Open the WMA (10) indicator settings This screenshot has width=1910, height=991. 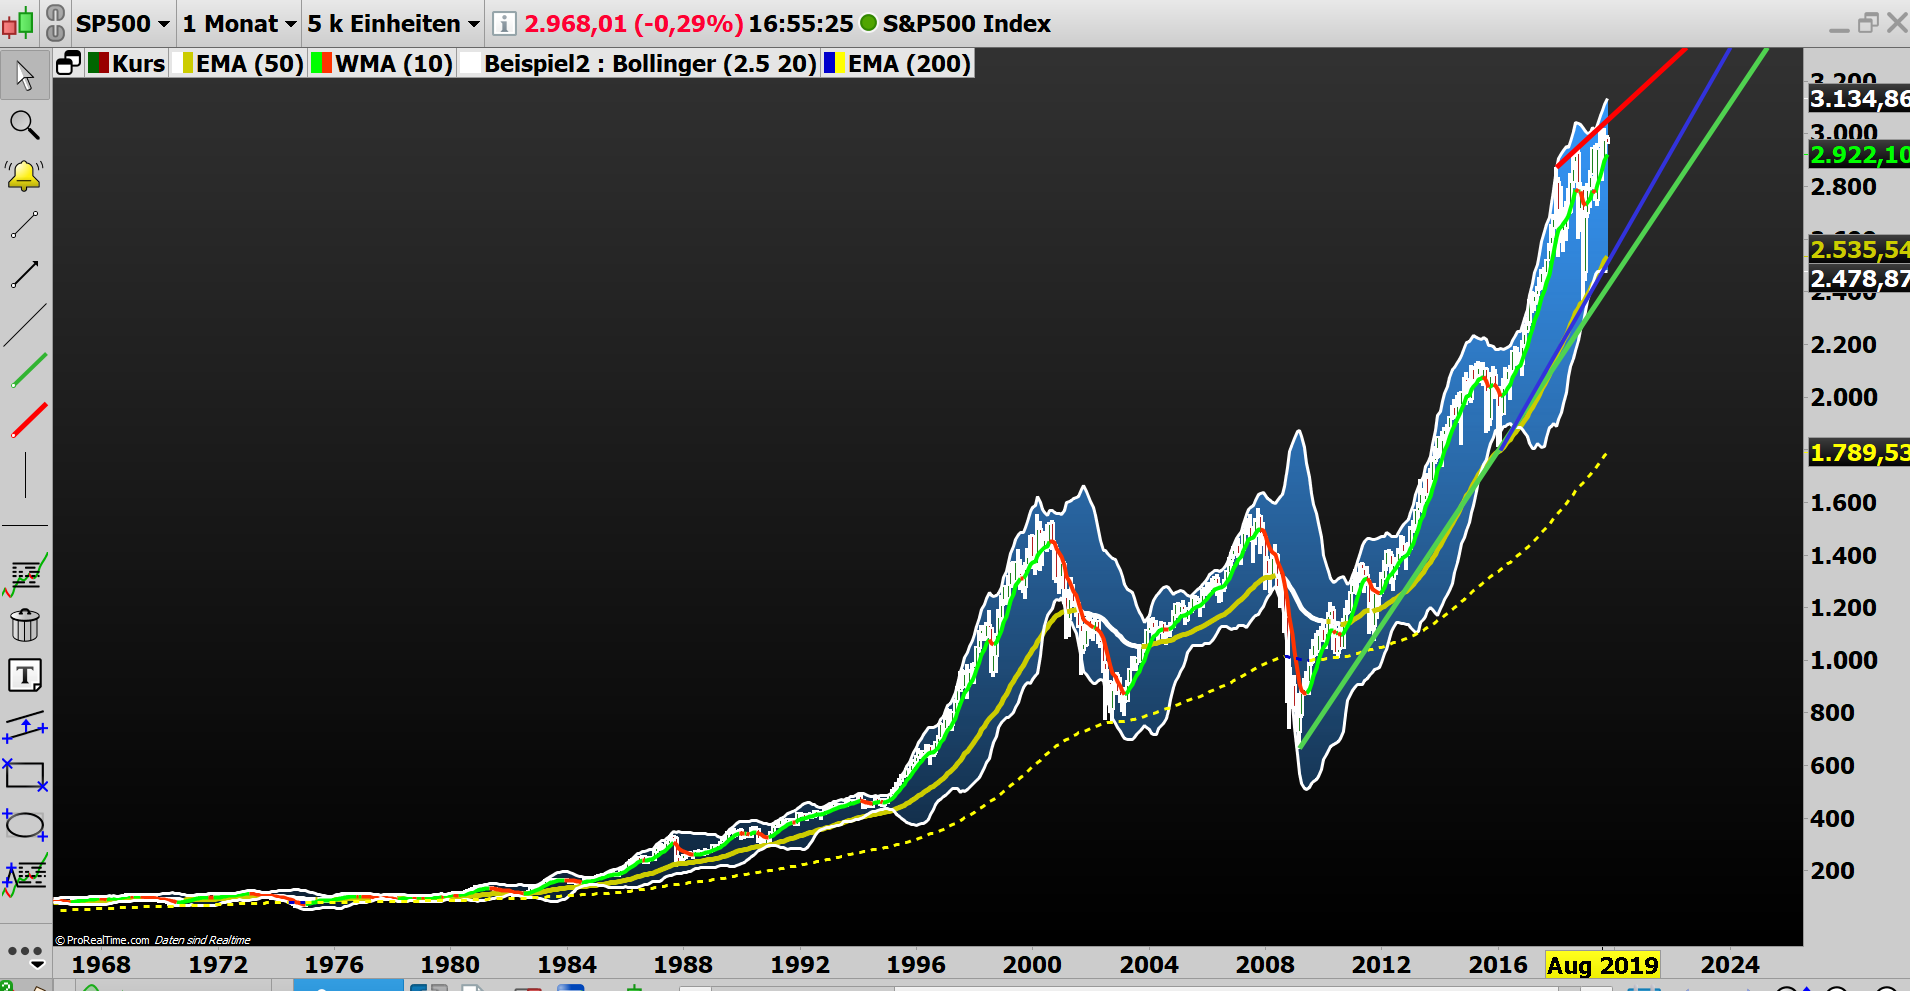(394, 63)
